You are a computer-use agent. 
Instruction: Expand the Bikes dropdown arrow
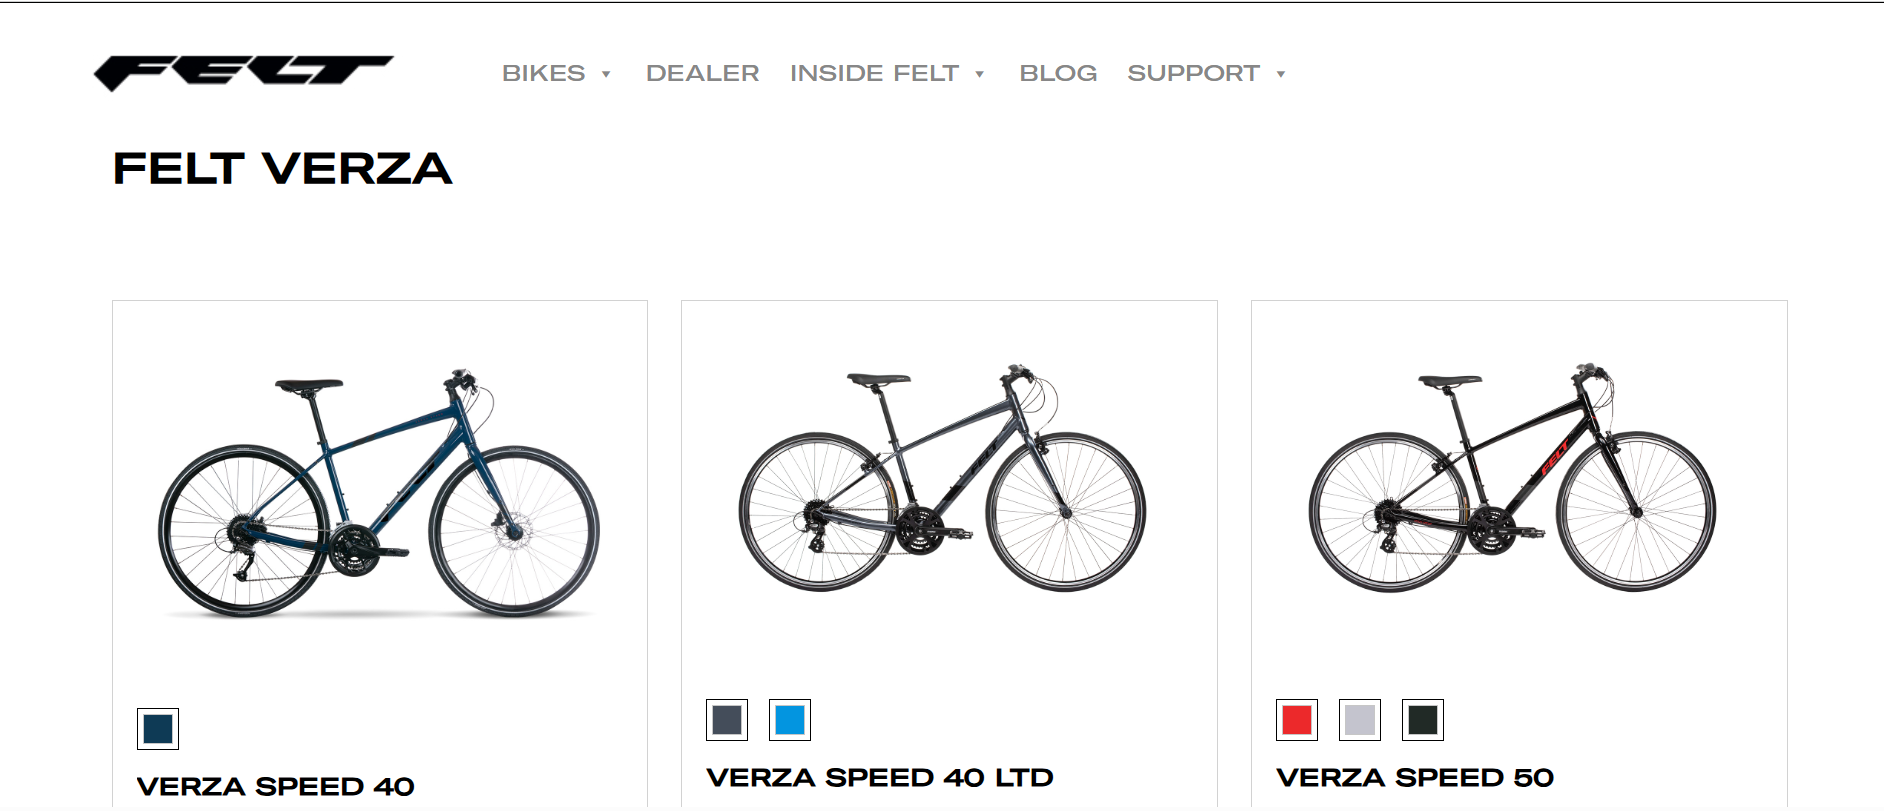point(606,74)
